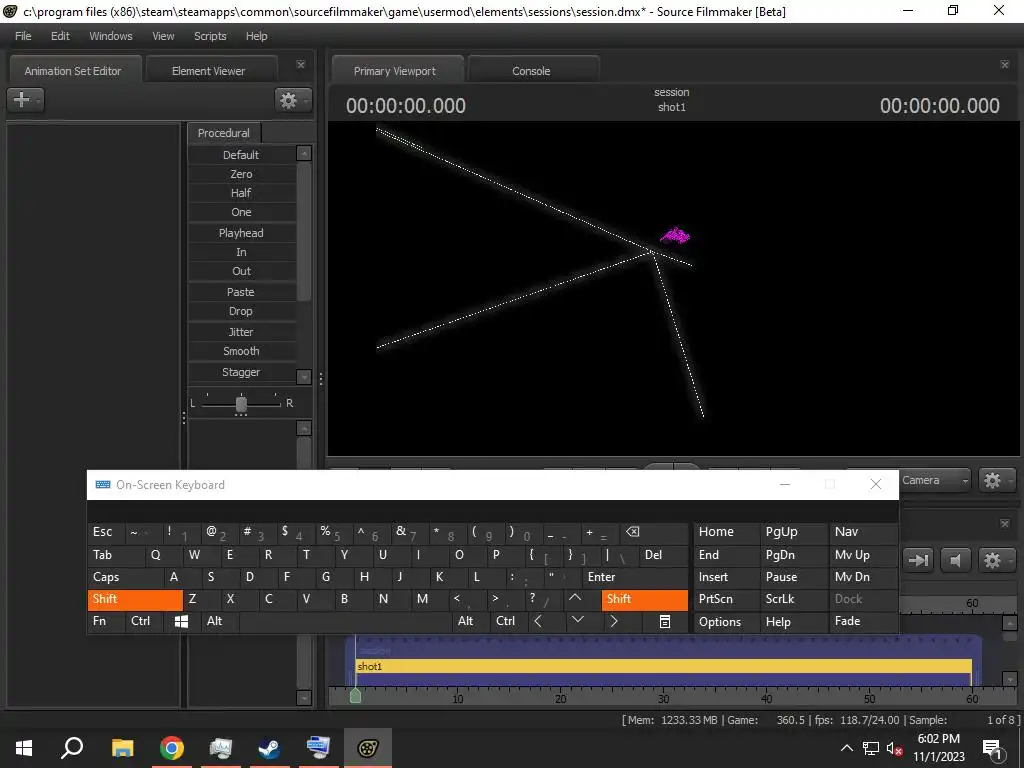The width and height of the screenshot is (1024, 768).
Task: Switch to Console tab
Action: click(534, 71)
